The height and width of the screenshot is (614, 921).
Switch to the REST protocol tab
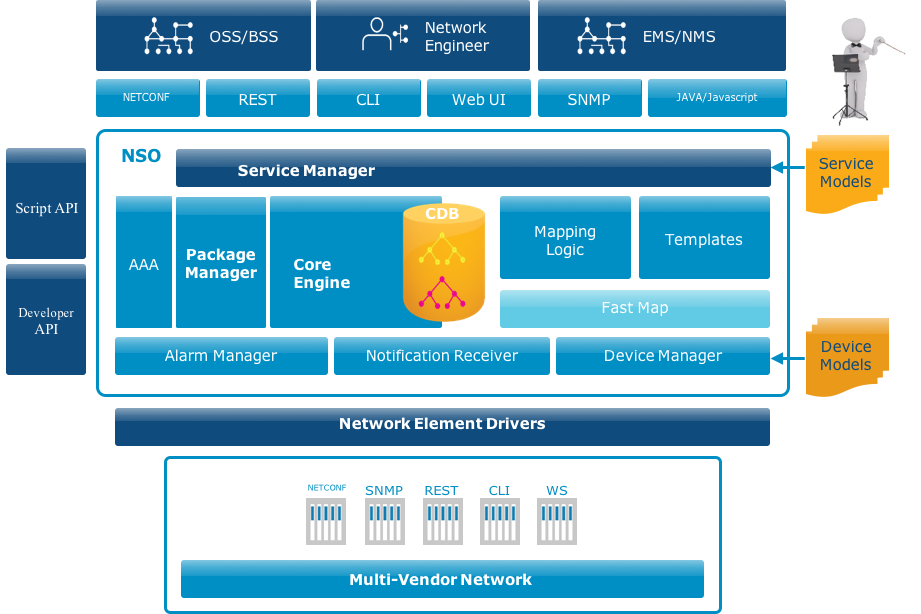coord(257,98)
